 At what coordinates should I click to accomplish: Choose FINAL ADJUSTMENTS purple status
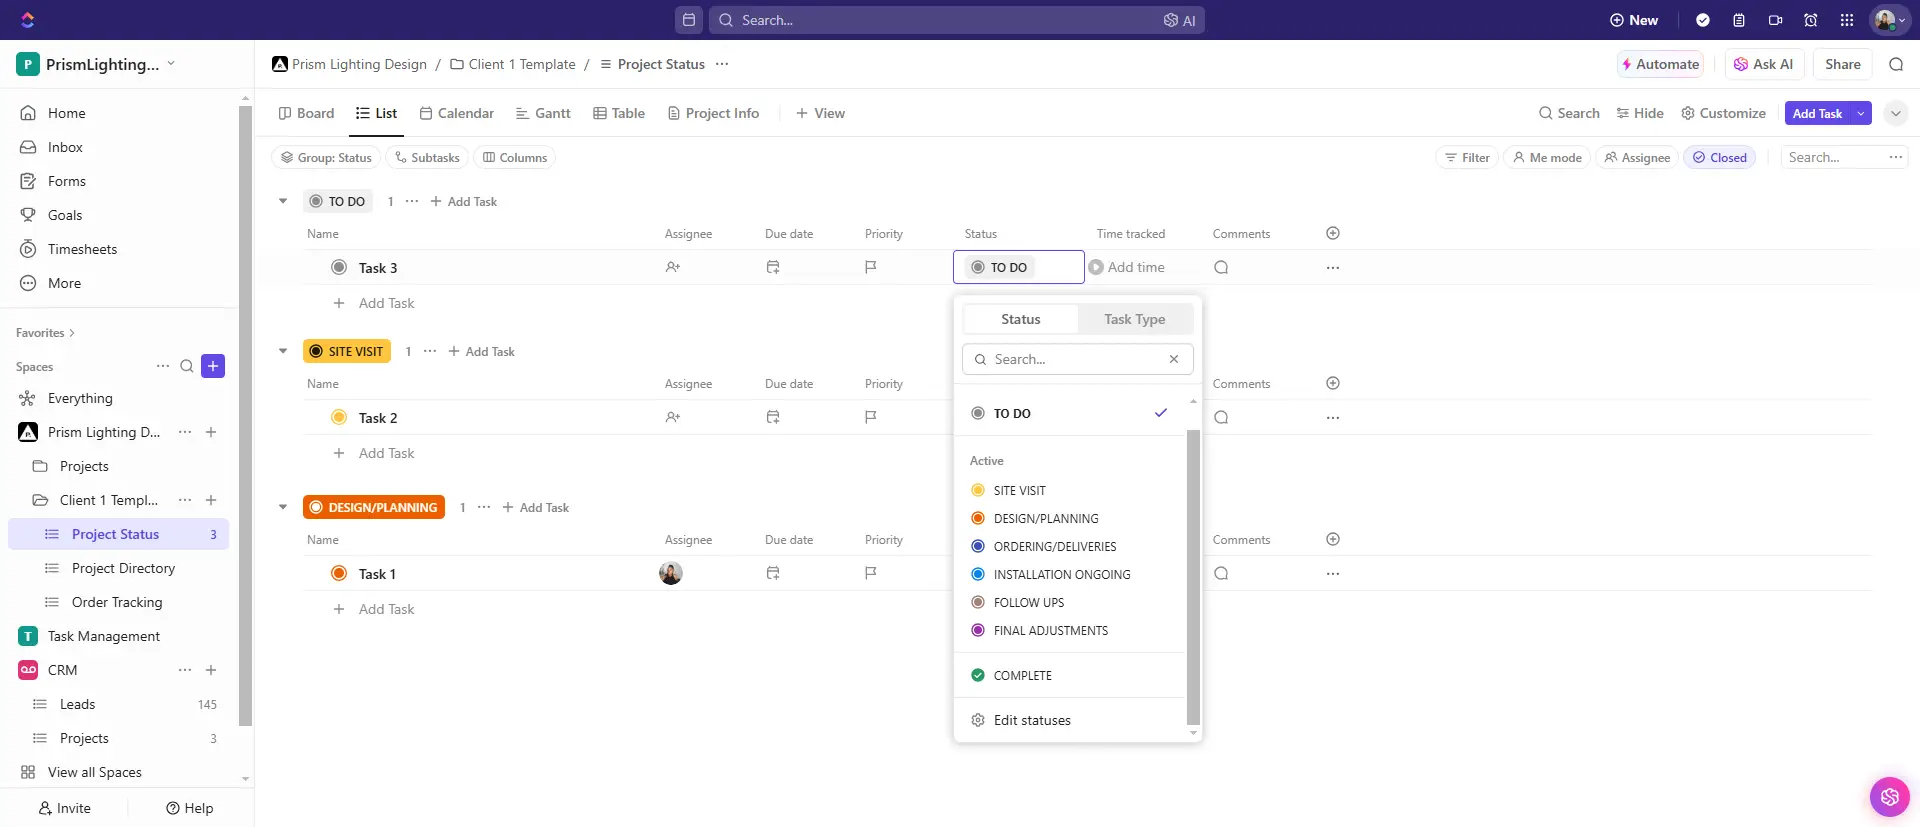[1070, 630]
